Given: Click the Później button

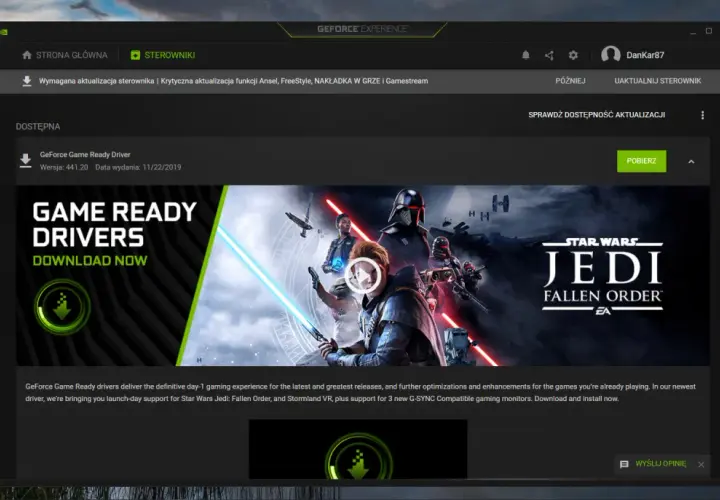Looking at the screenshot, I should coord(570,81).
